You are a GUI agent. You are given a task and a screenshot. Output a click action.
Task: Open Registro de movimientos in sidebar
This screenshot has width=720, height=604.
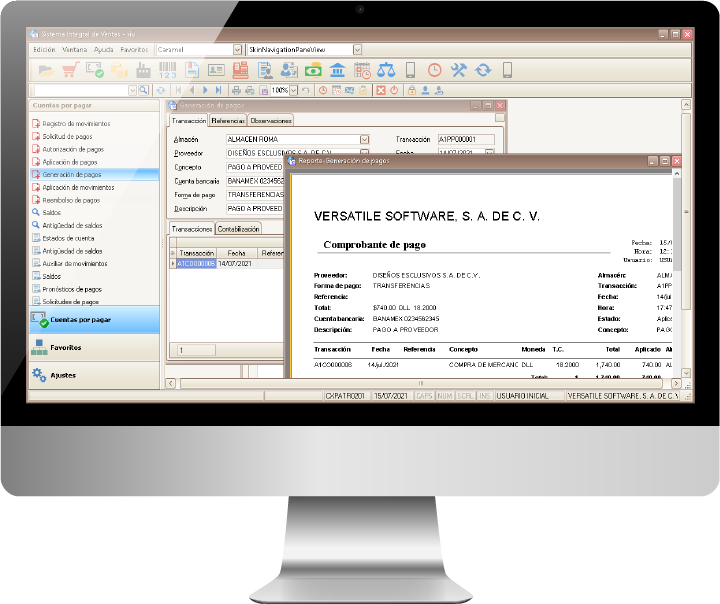coord(71,124)
